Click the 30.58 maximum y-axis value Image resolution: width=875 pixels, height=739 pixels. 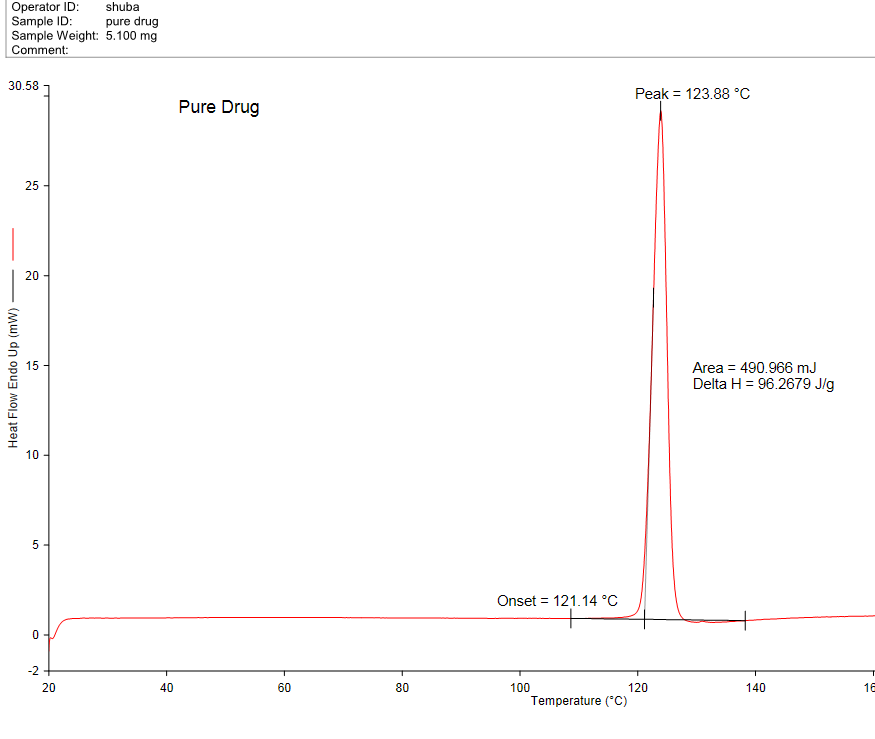22,87
